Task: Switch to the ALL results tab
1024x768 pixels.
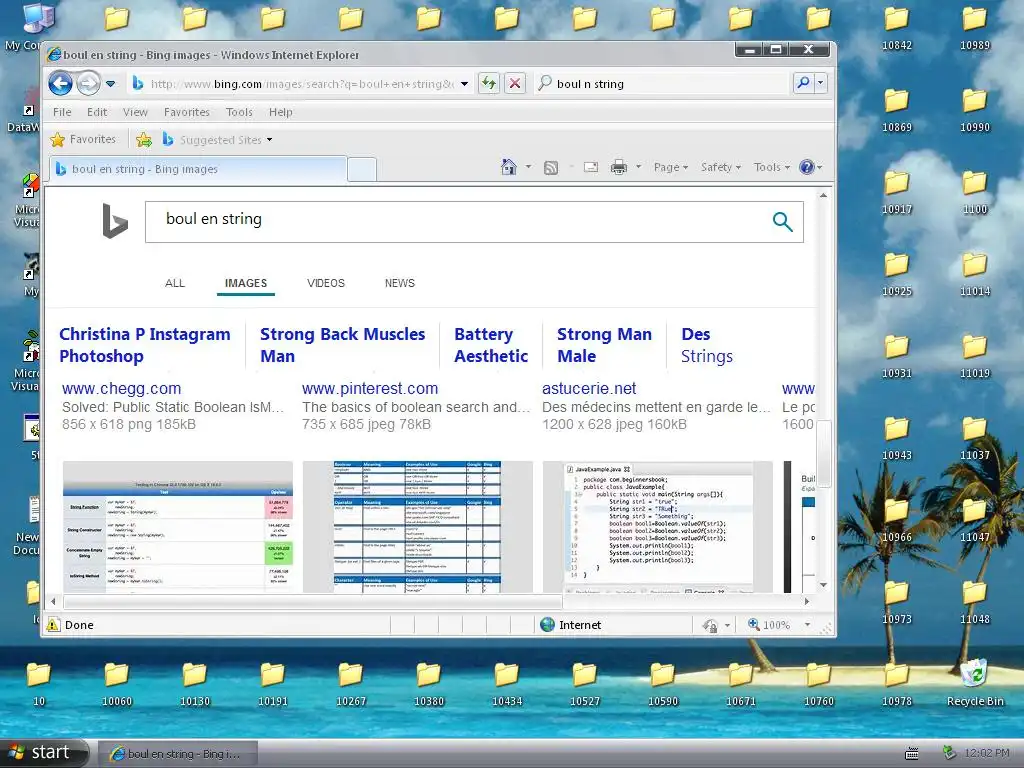Action: (174, 283)
